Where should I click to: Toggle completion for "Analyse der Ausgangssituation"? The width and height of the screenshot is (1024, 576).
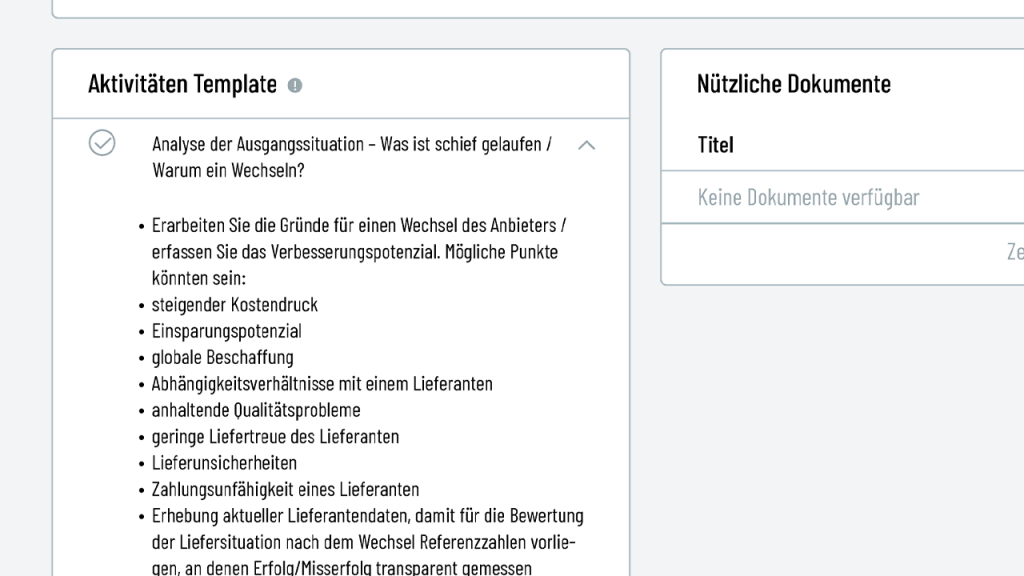(x=103, y=144)
